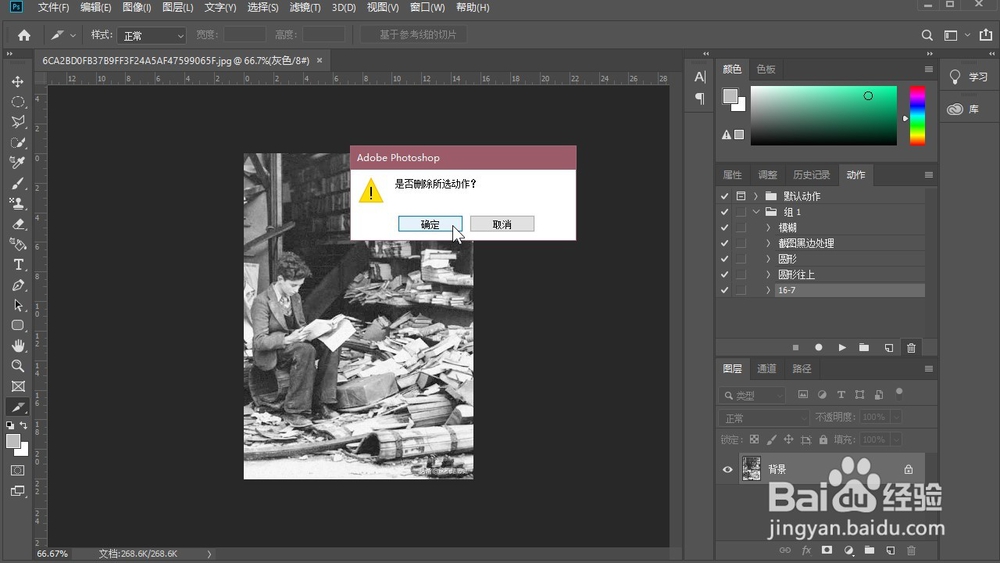Viewport: 1000px width, 563px height.
Task: Select the Horizontal Type tool
Action: [x=17, y=265]
